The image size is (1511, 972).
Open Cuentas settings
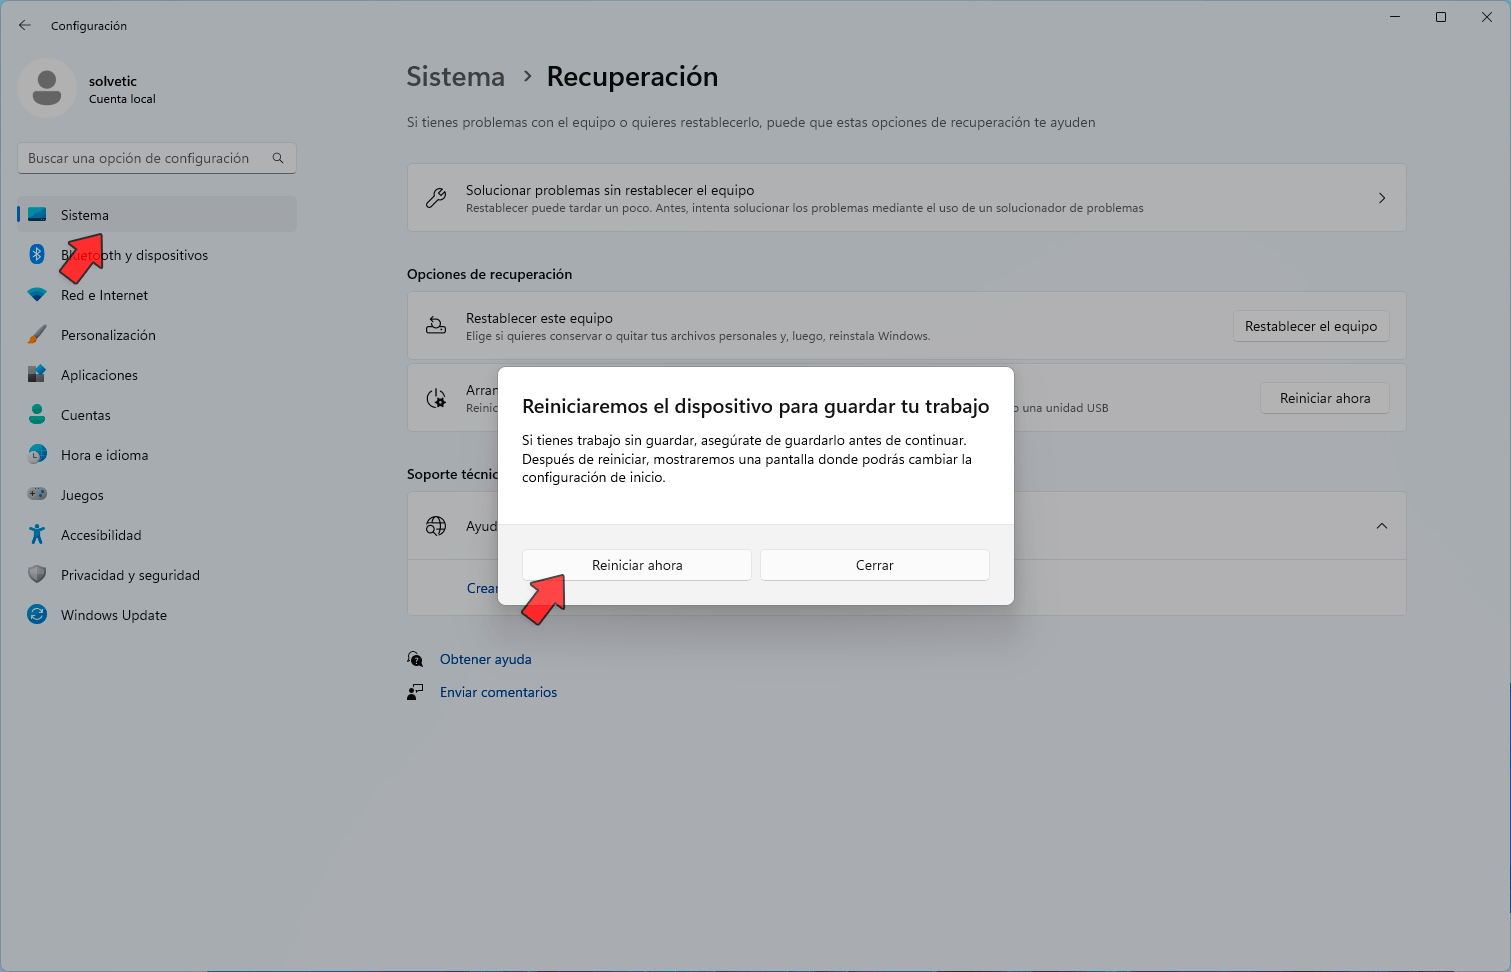click(85, 415)
